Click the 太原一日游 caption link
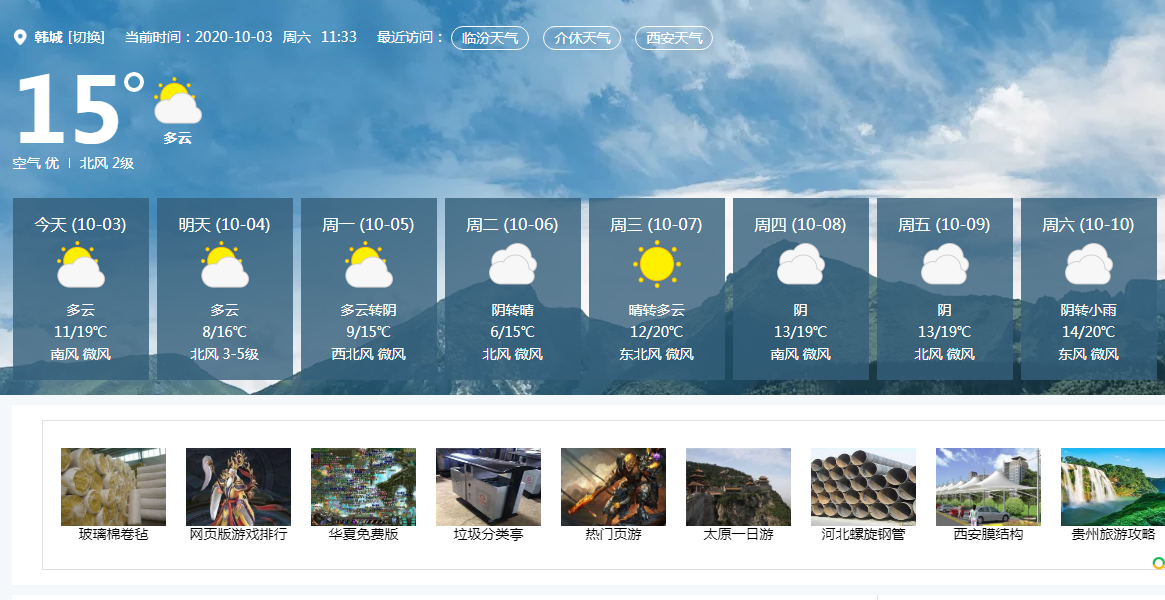 pos(739,534)
